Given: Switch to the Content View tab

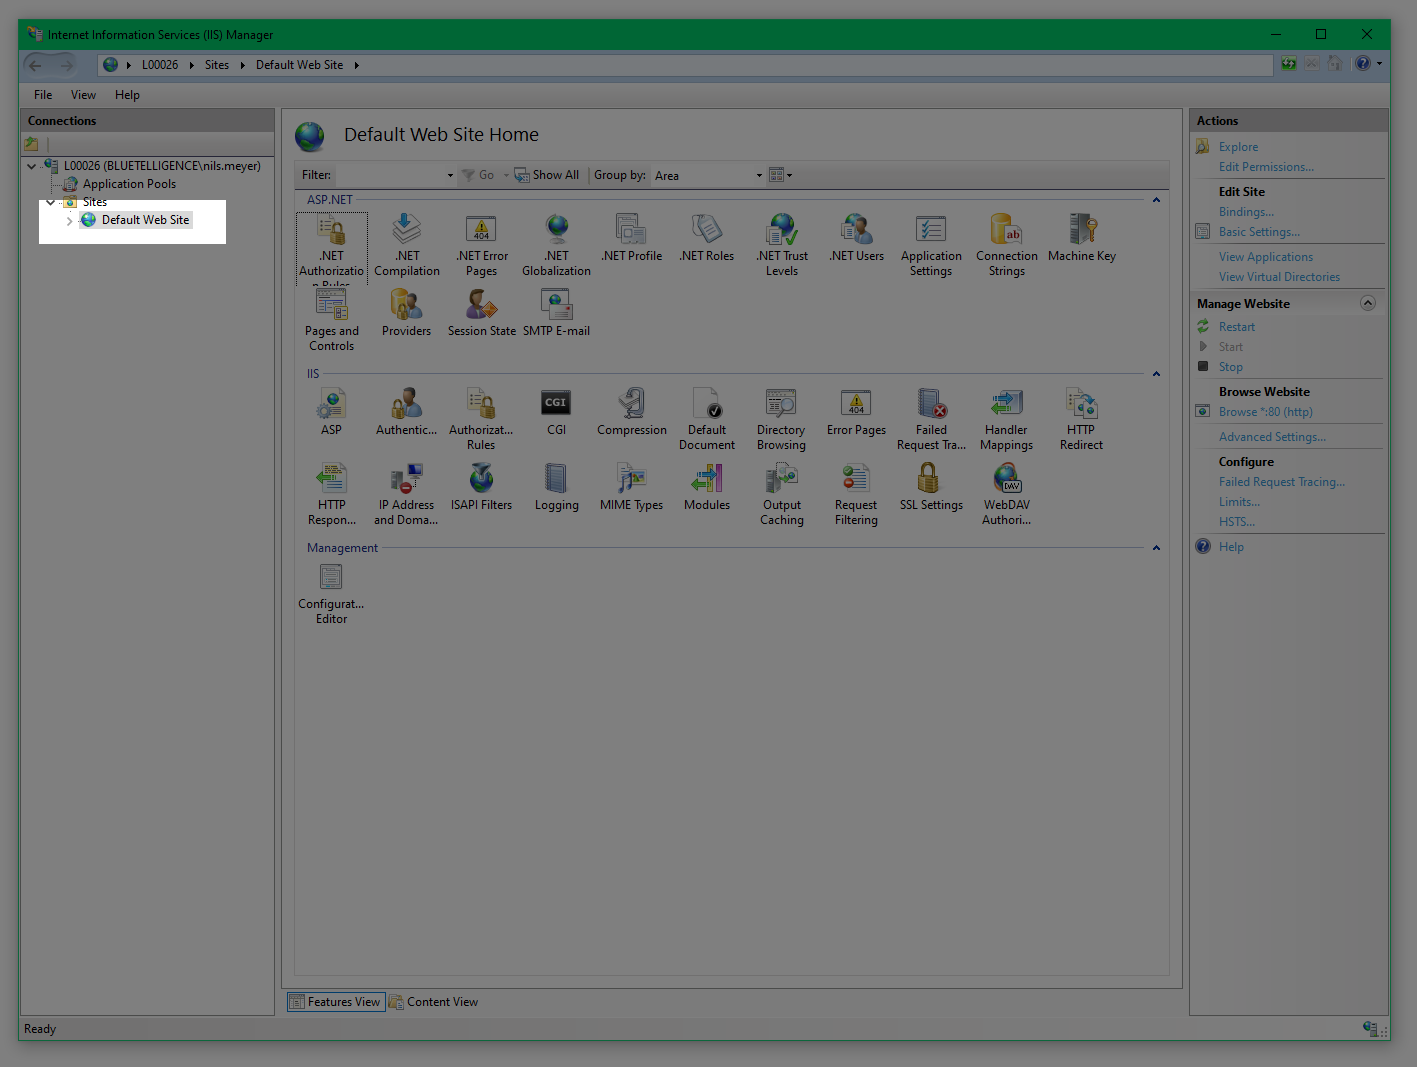Looking at the screenshot, I should click(x=434, y=1002).
